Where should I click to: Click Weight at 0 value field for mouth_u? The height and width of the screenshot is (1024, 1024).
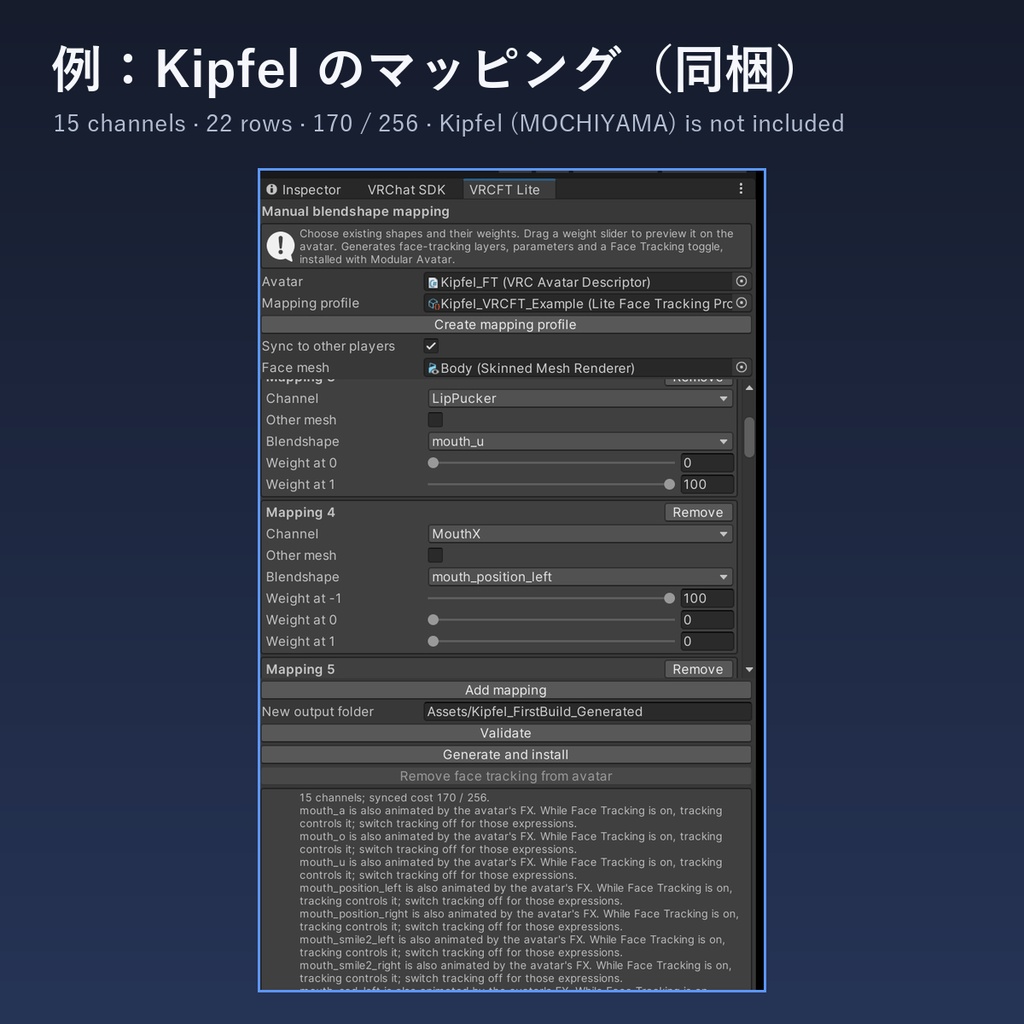(707, 463)
